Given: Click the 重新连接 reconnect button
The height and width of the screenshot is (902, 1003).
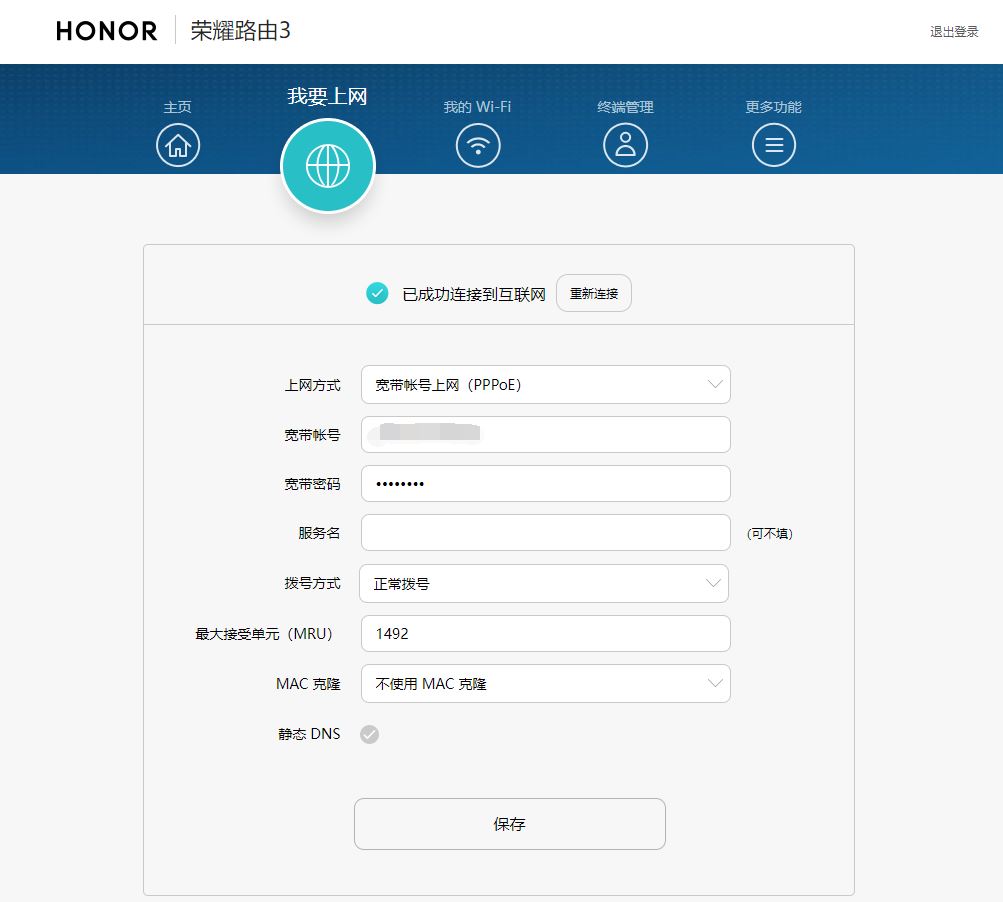Looking at the screenshot, I should point(593,293).
